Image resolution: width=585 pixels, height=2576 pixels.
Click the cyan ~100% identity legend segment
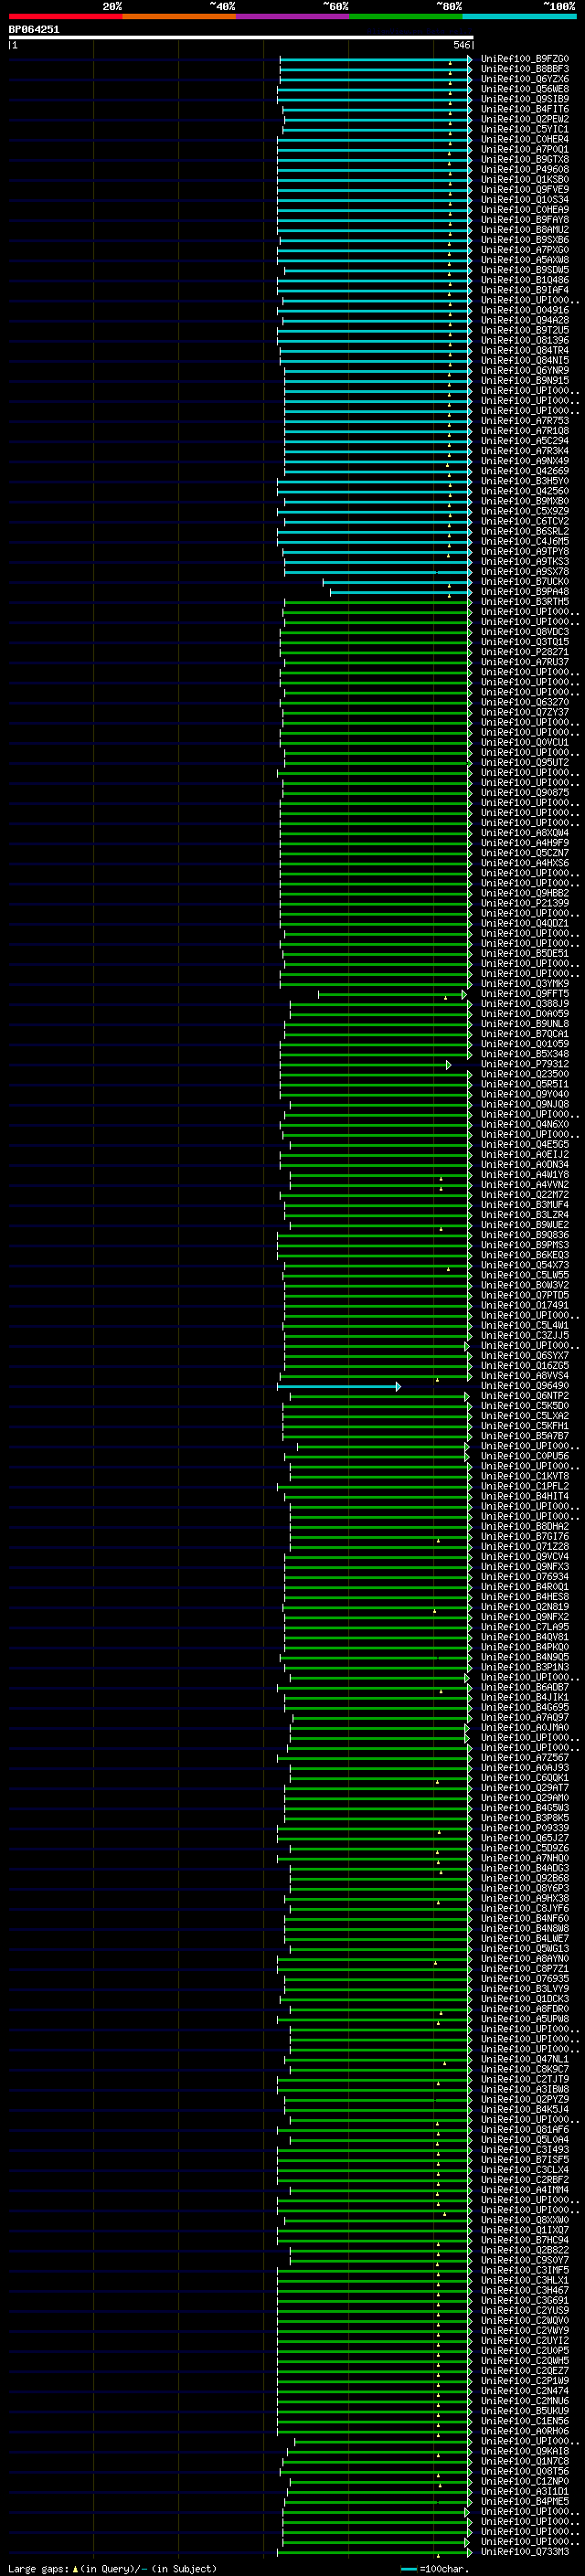coord(519,16)
